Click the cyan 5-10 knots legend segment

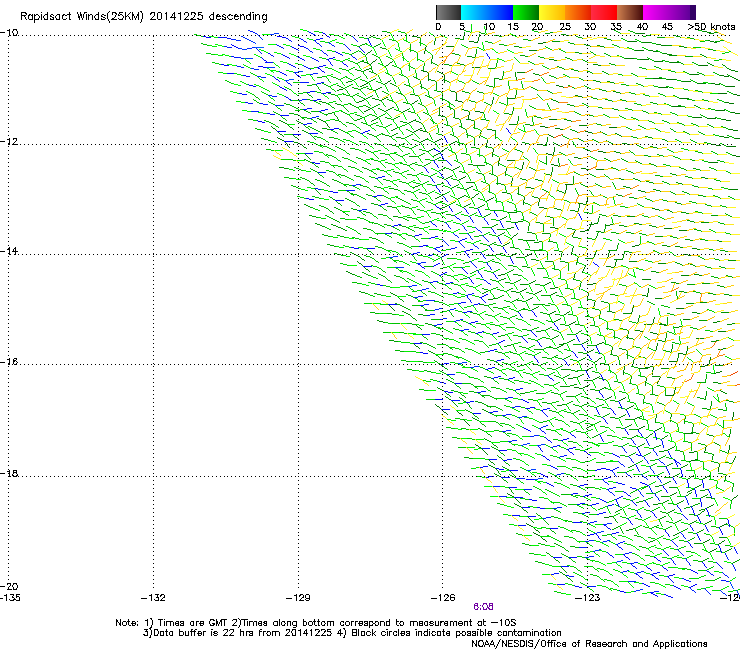[474, 12]
